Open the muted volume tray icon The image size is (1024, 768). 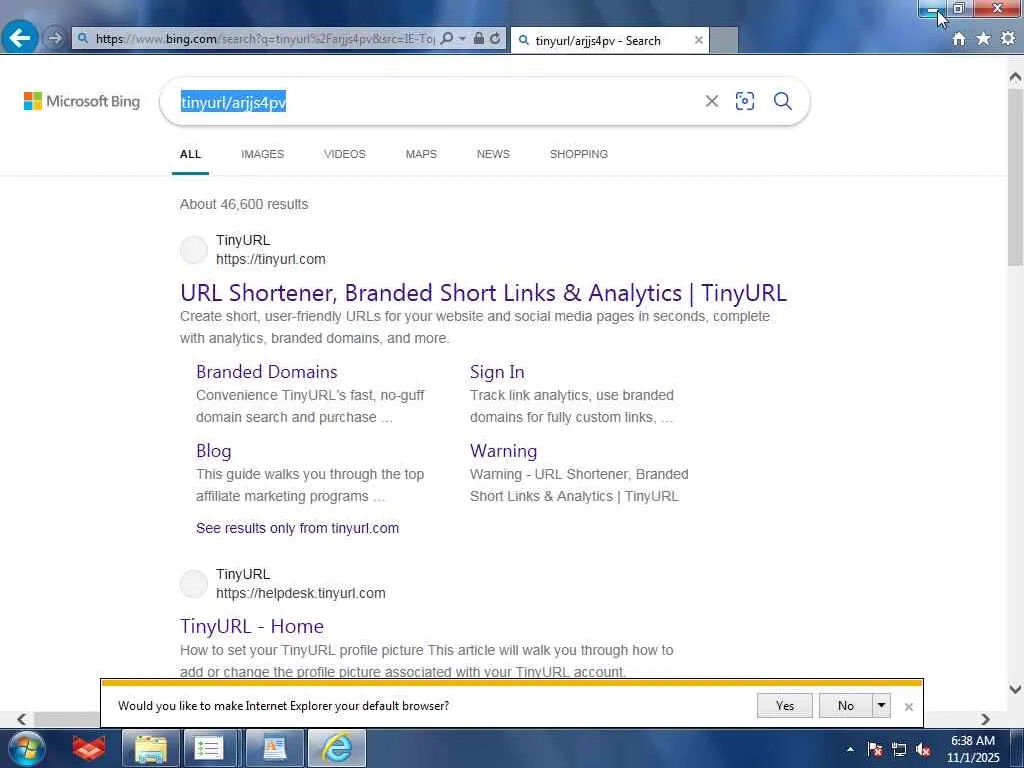click(x=923, y=749)
